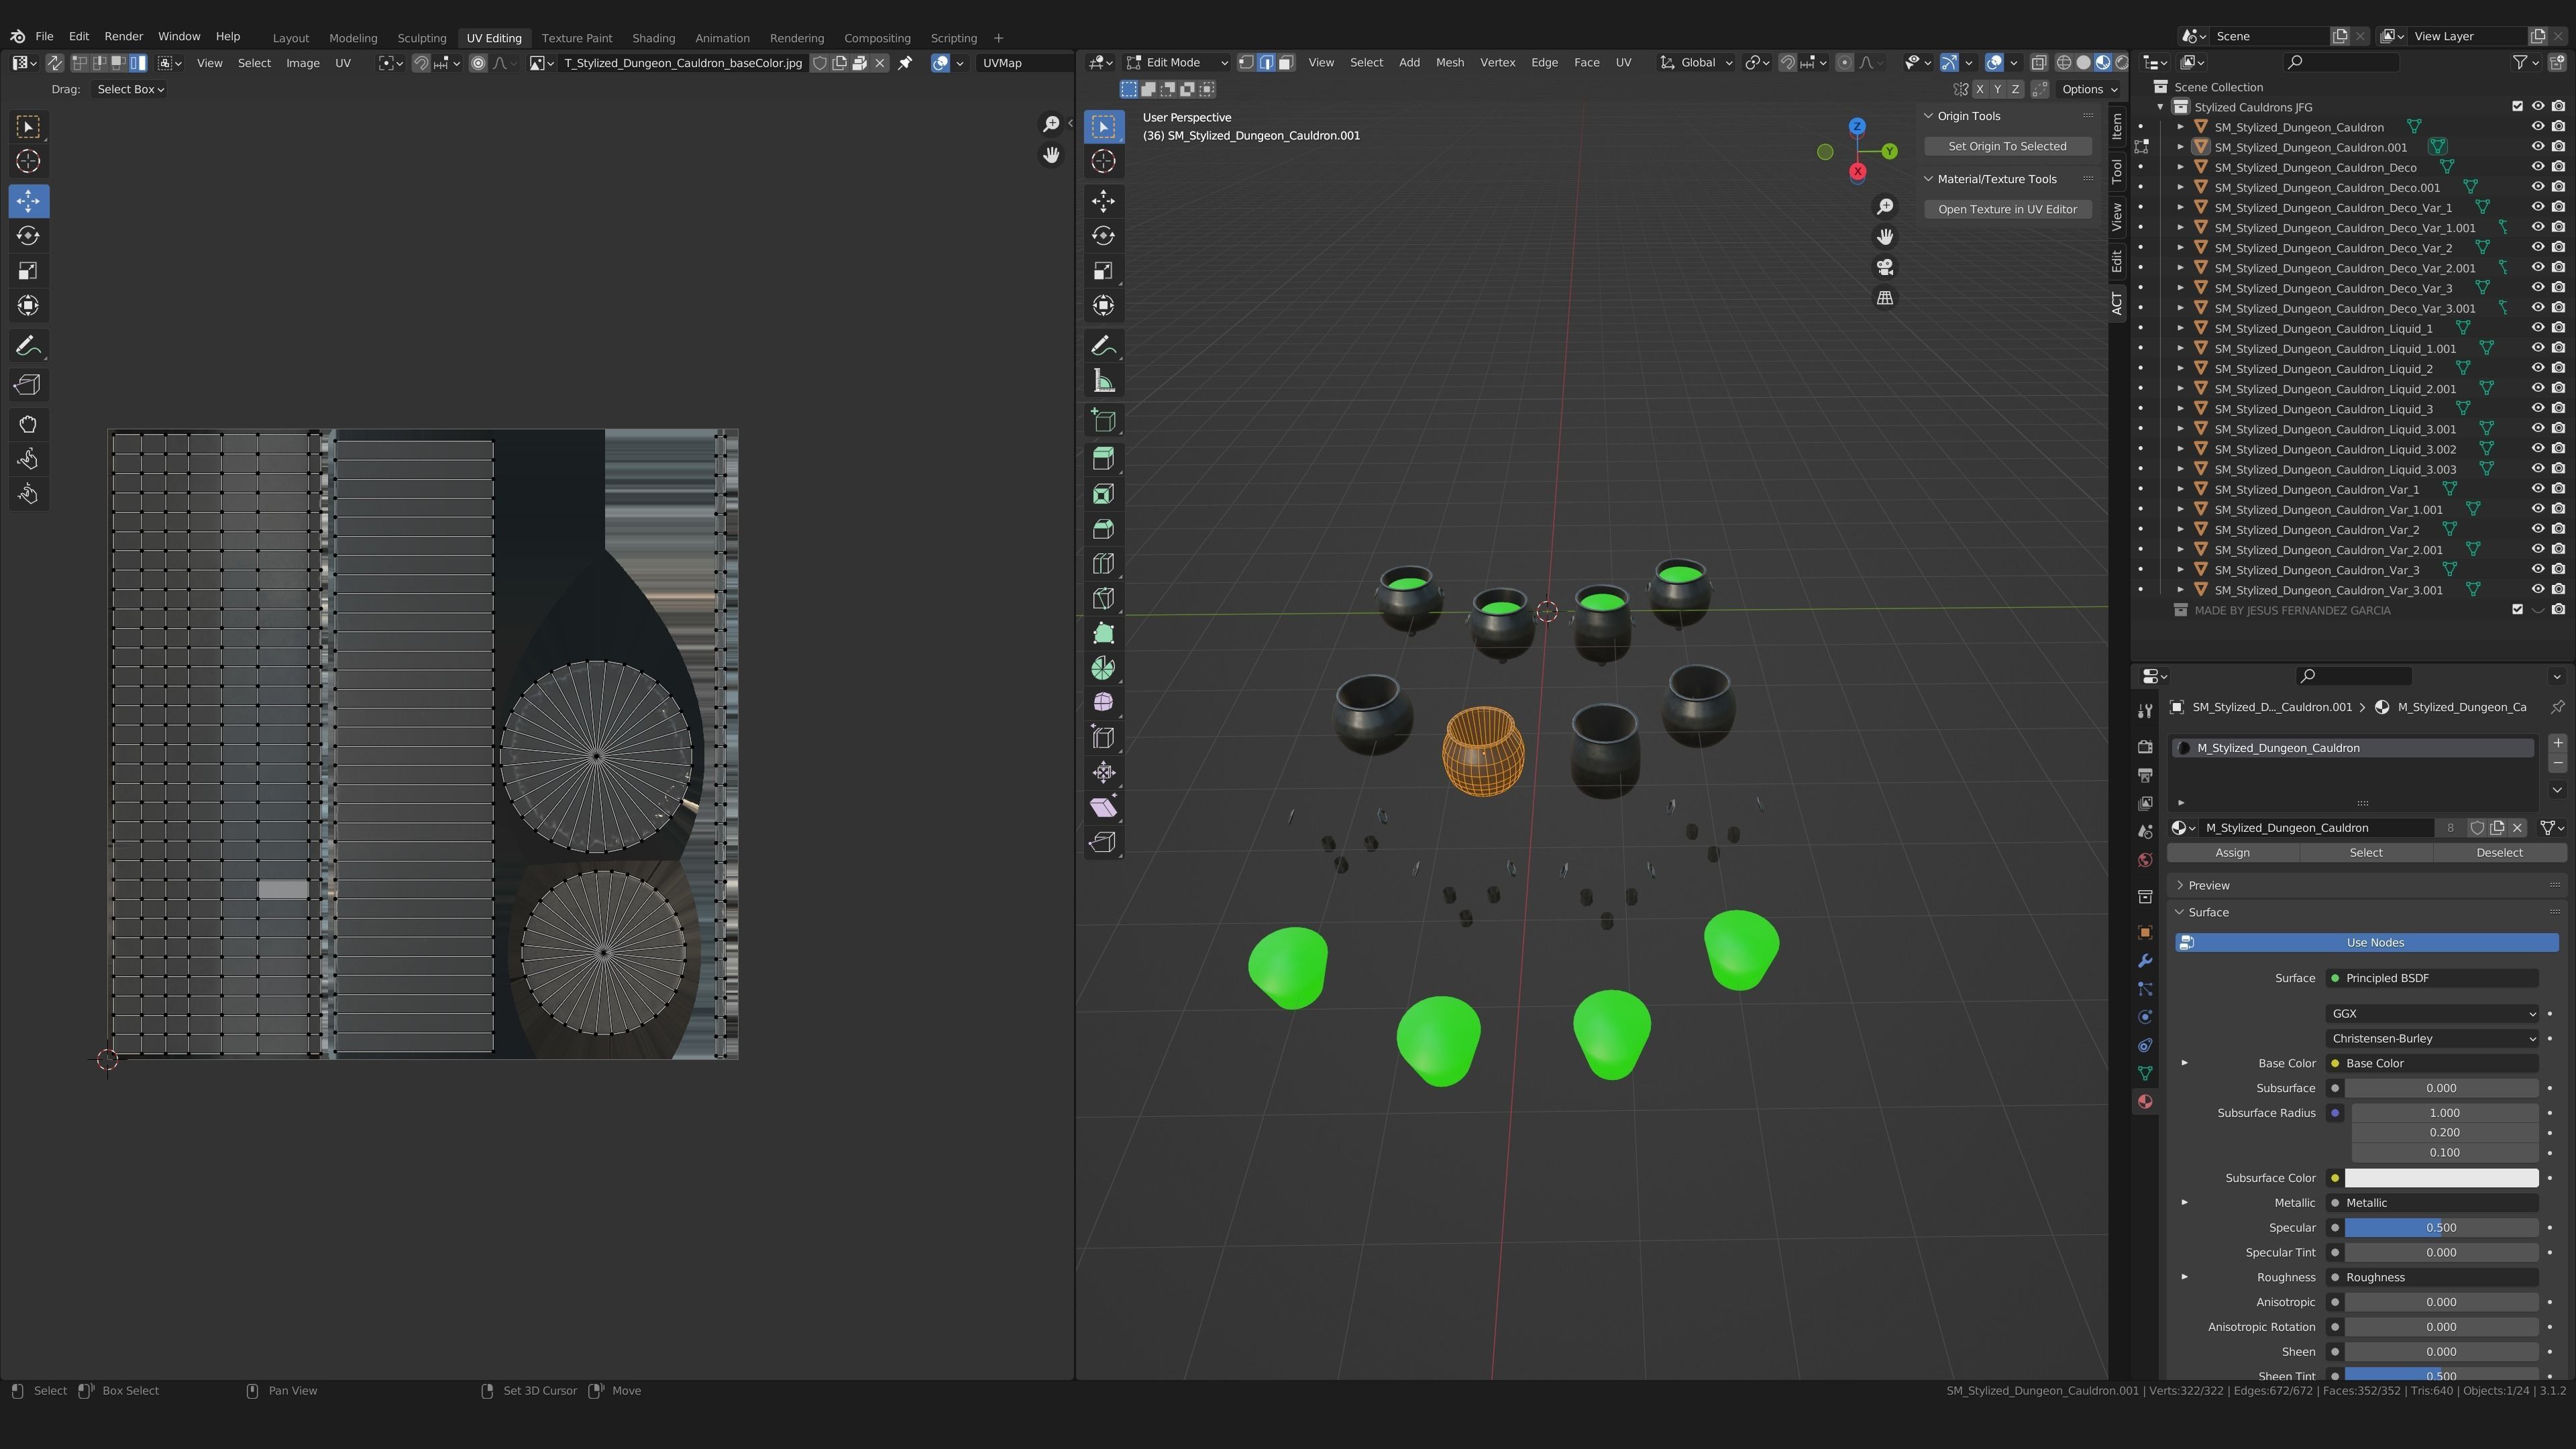Viewport: 2576px width, 1449px height.
Task: Open the Mesh menu in 3D viewport
Action: coord(1449,62)
